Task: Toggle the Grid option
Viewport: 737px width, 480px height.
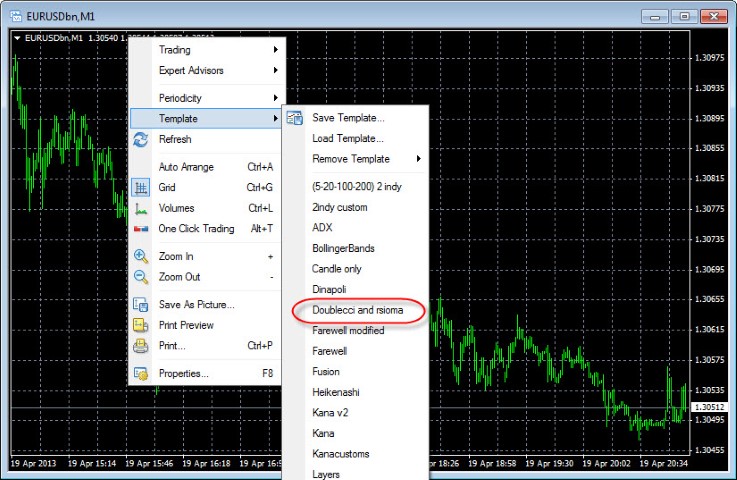Action: pos(205,188)
